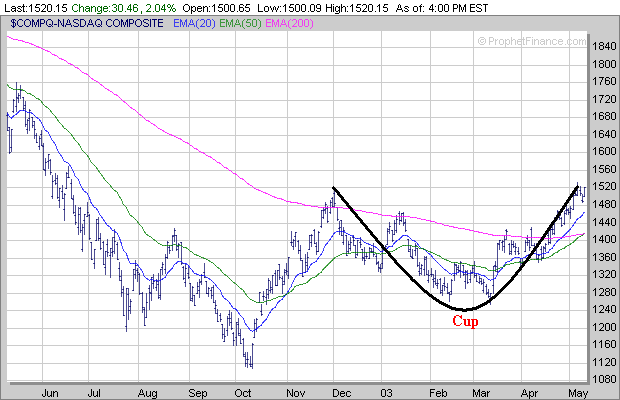The image size is (620, 400).
Task: Click the May month axis label
Action: (578, 394)
